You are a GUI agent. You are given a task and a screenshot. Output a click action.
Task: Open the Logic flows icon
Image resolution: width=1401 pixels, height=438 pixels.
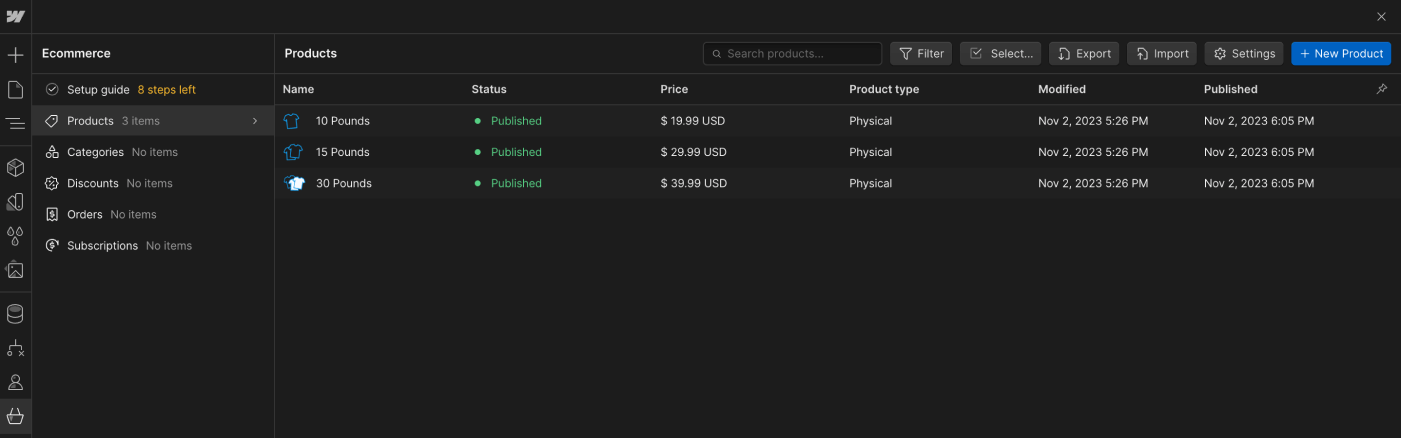point(15,348)
